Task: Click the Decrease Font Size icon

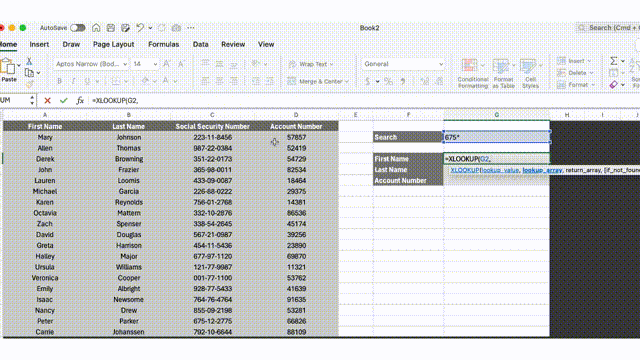Action: pos(181,64)
